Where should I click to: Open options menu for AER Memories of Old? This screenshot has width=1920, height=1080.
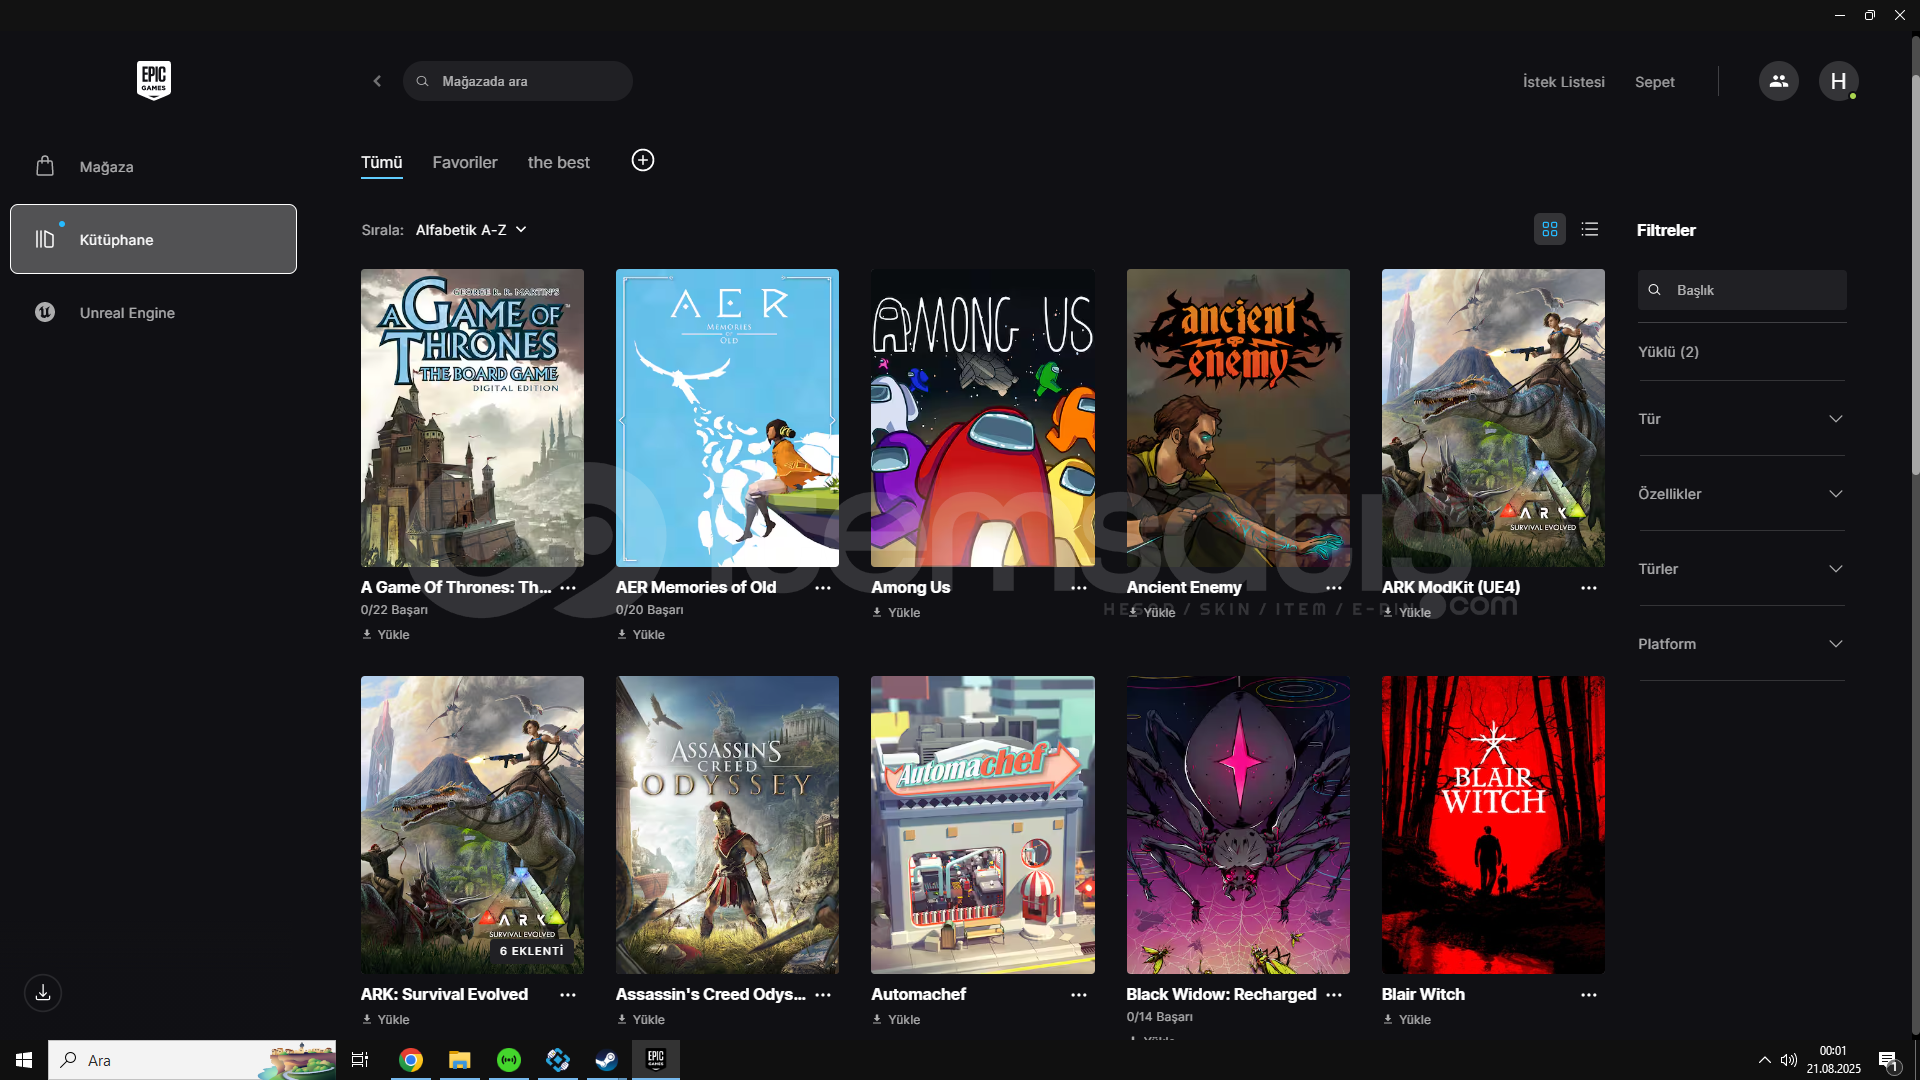point(823,588)
